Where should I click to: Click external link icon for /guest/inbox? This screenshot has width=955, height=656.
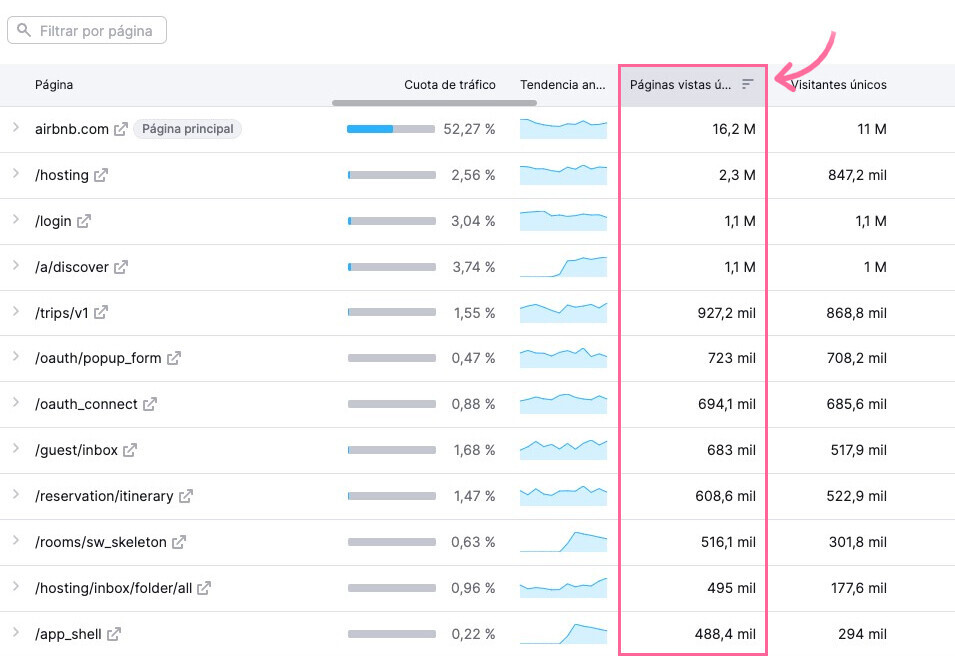(x=130, y=450)
